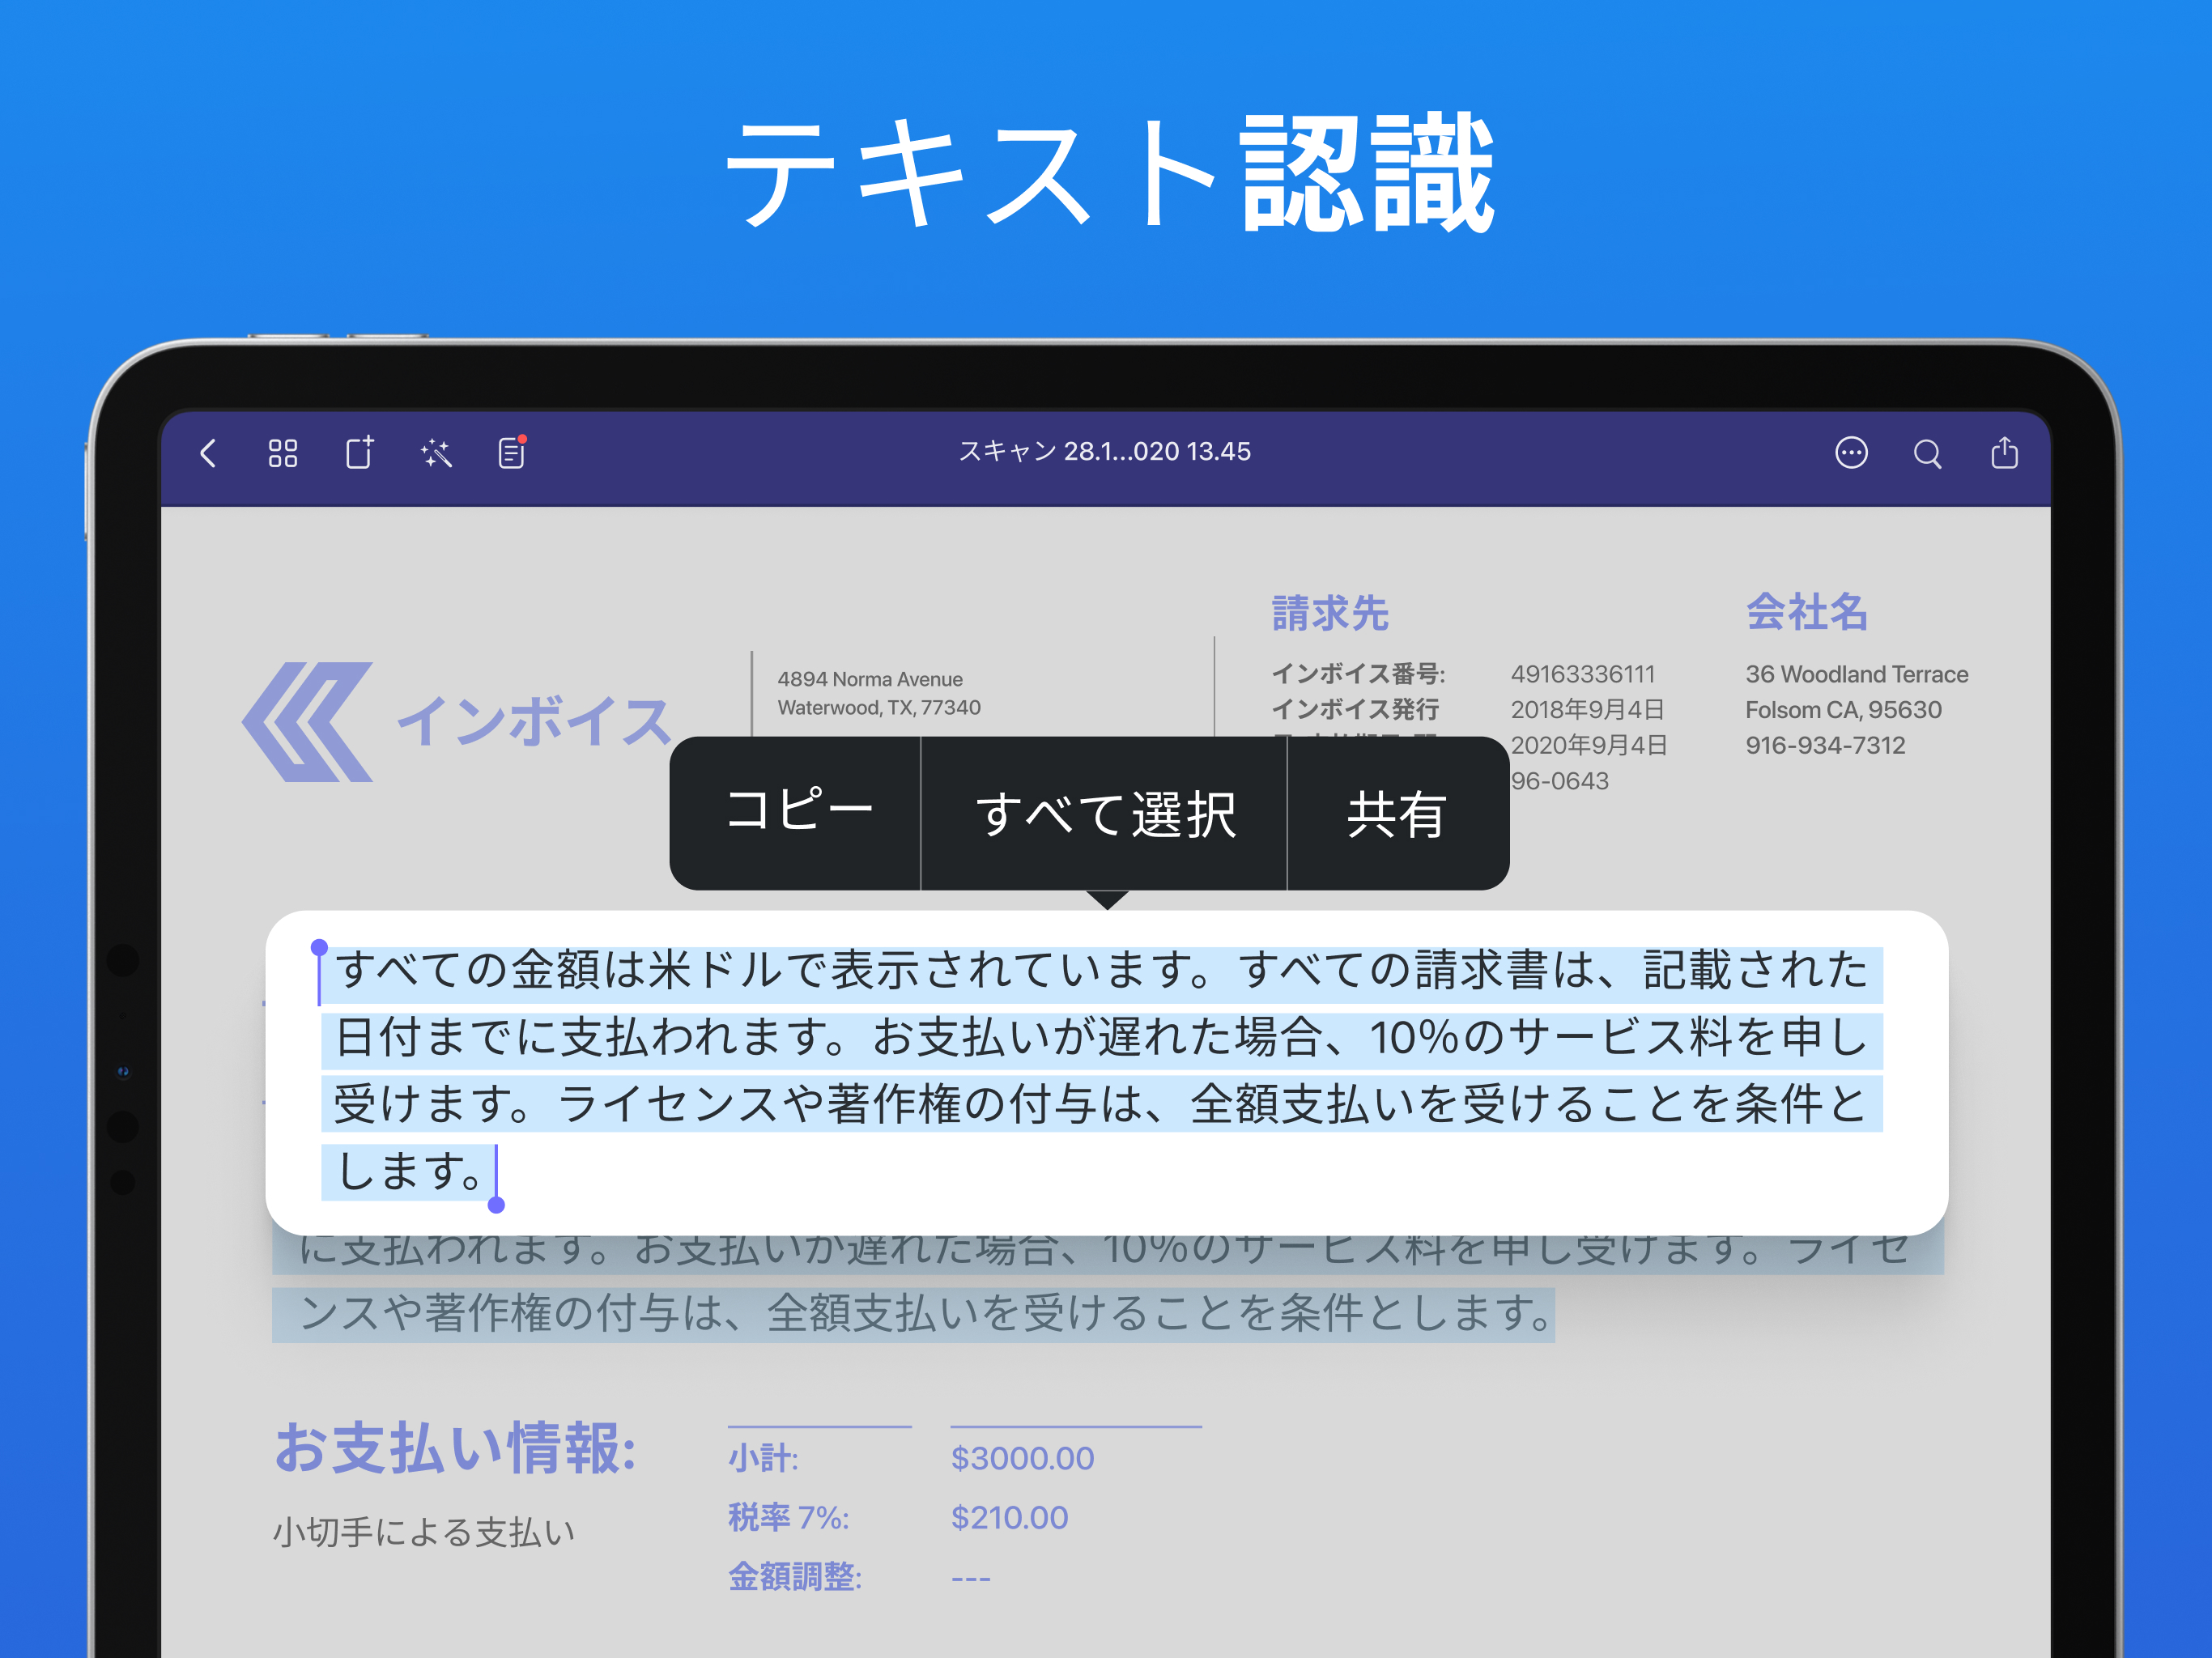Go back with the back arrow
The height and width of the screenshot is (1658, 2212).
point(209,453)
